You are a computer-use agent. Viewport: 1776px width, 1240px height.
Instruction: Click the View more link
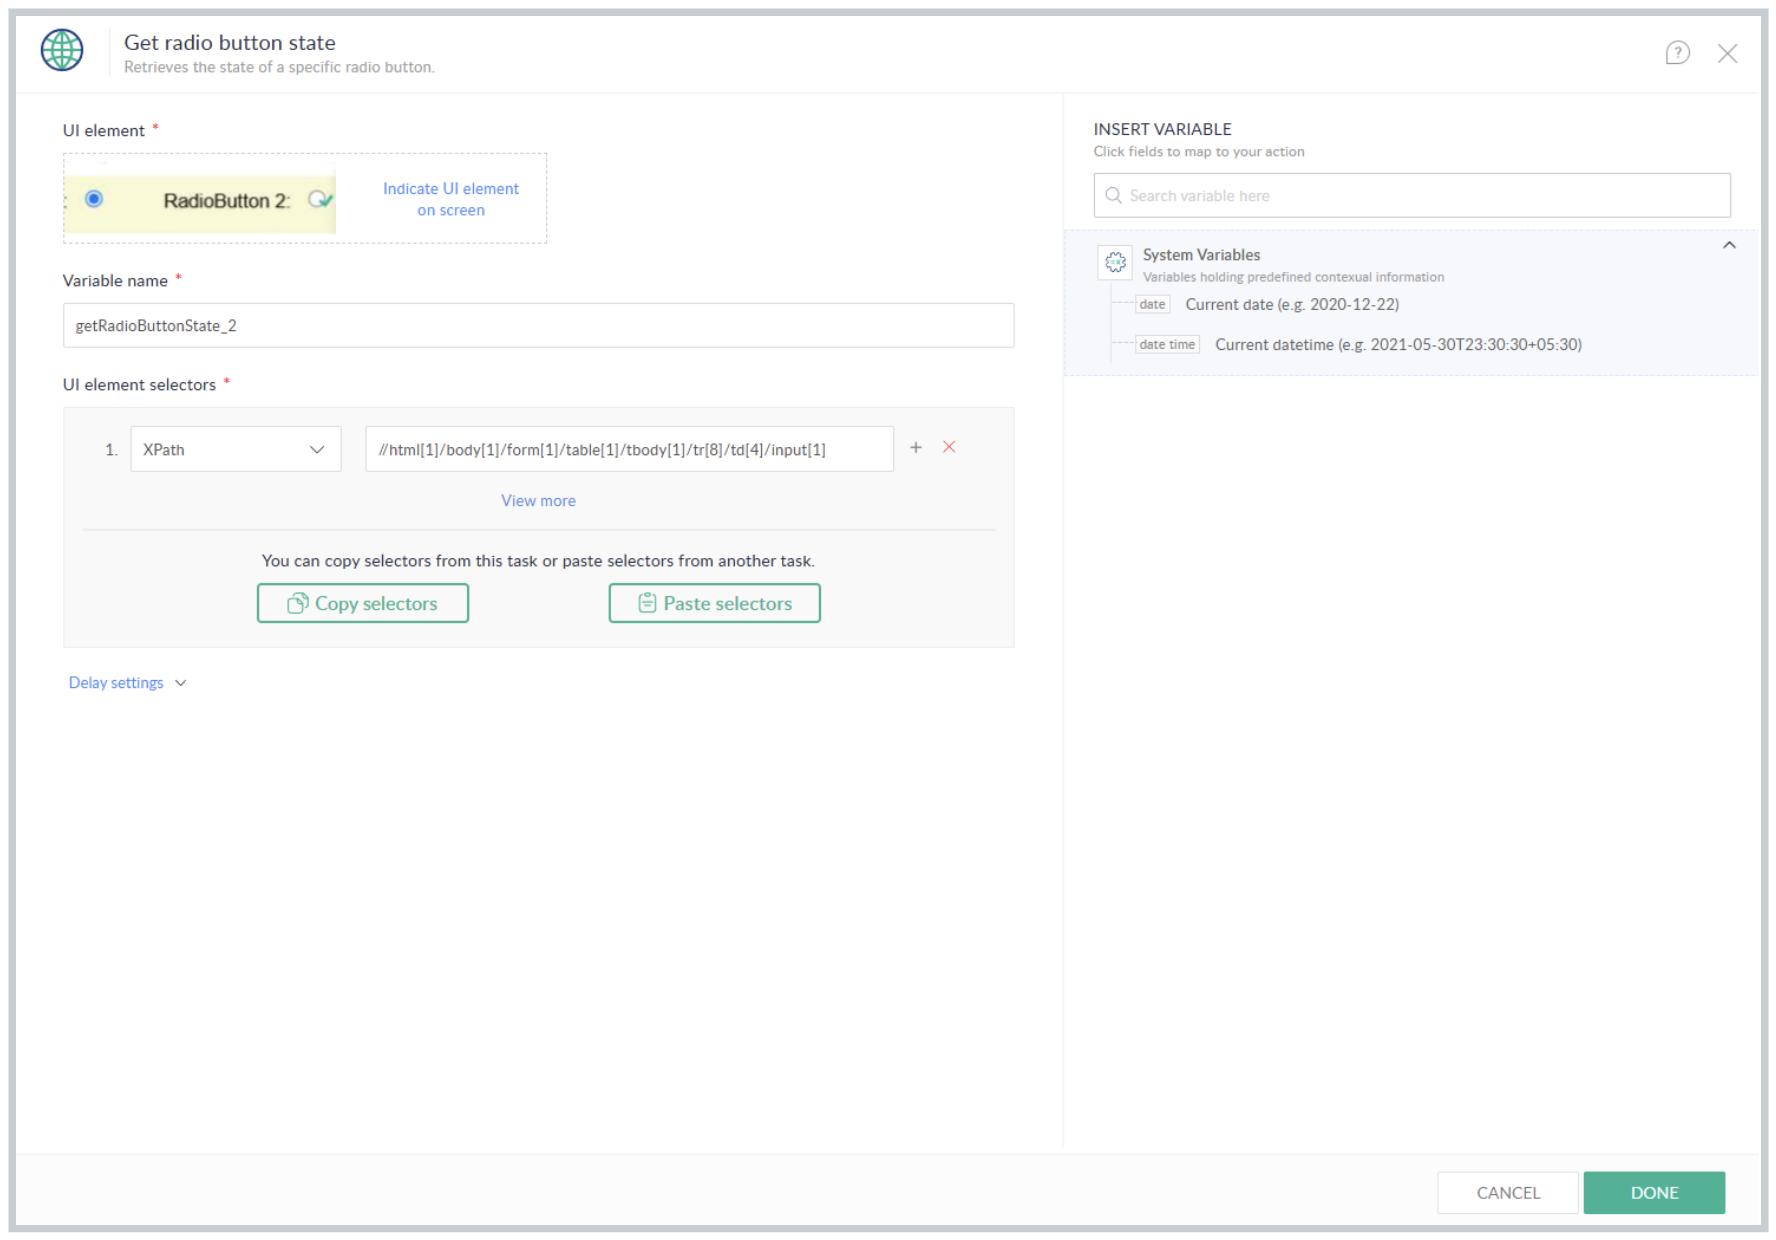(538, 501)
